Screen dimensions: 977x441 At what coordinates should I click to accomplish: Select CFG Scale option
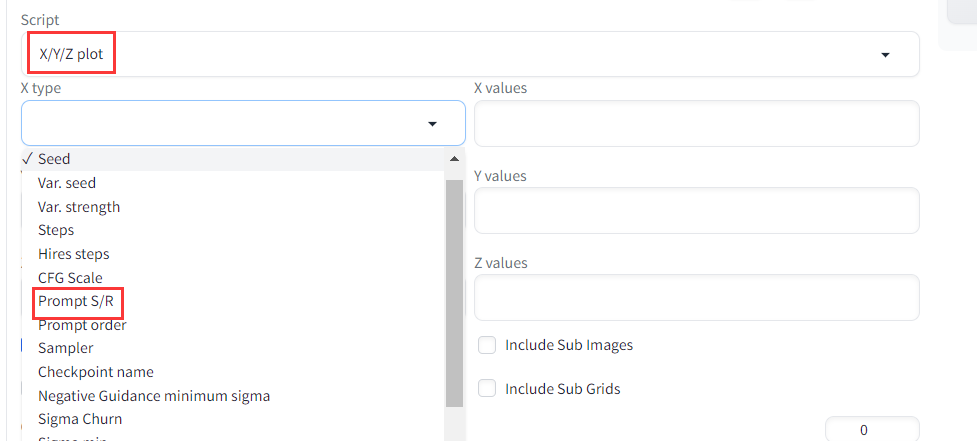click(70, 278)
